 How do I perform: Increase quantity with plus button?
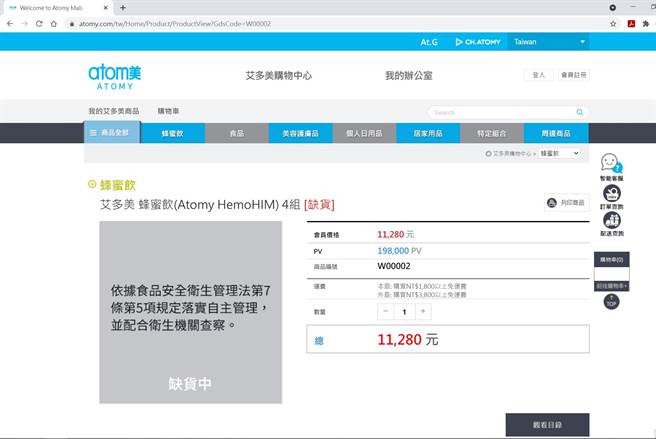[x=423, y=311]
